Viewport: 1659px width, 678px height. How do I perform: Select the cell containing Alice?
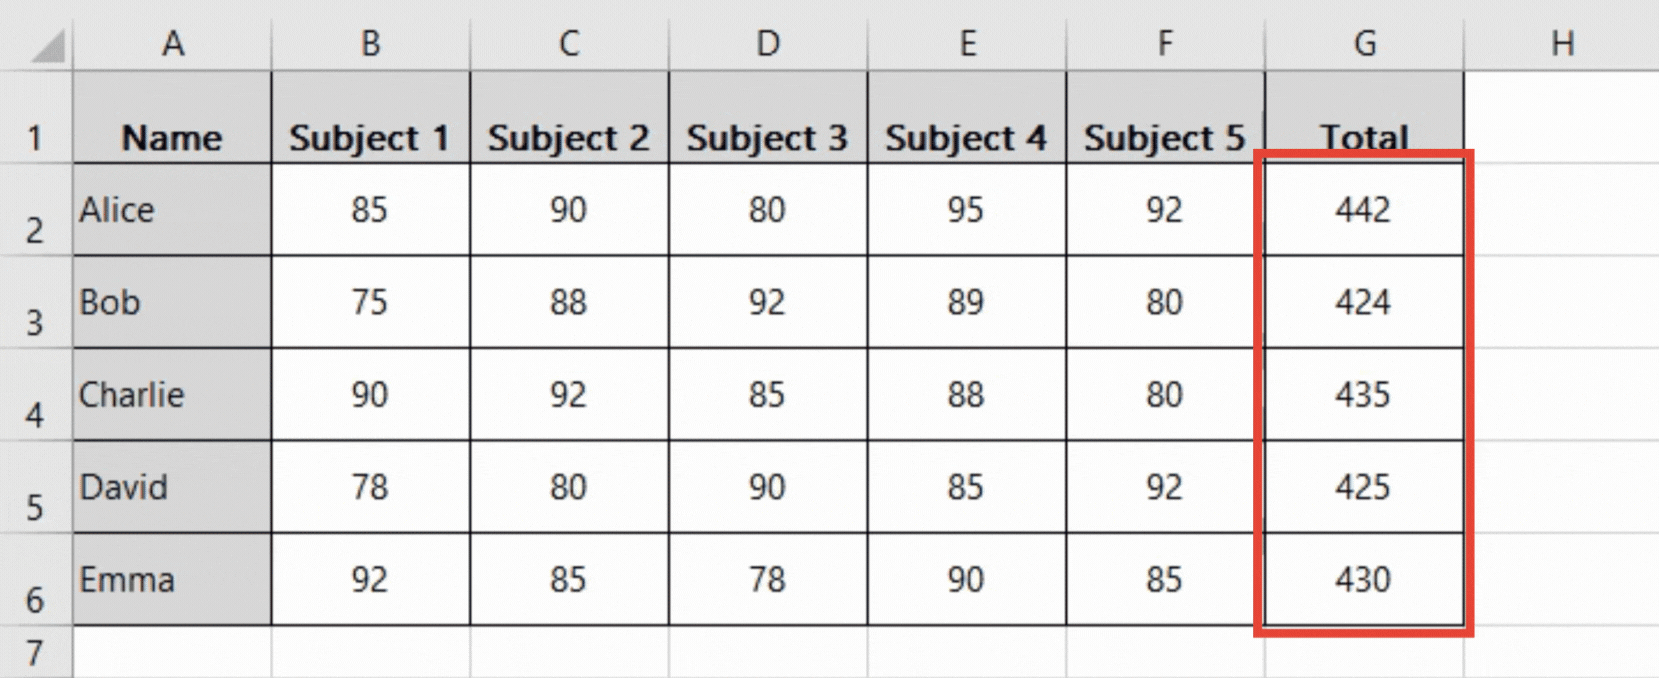click(172, 211)
